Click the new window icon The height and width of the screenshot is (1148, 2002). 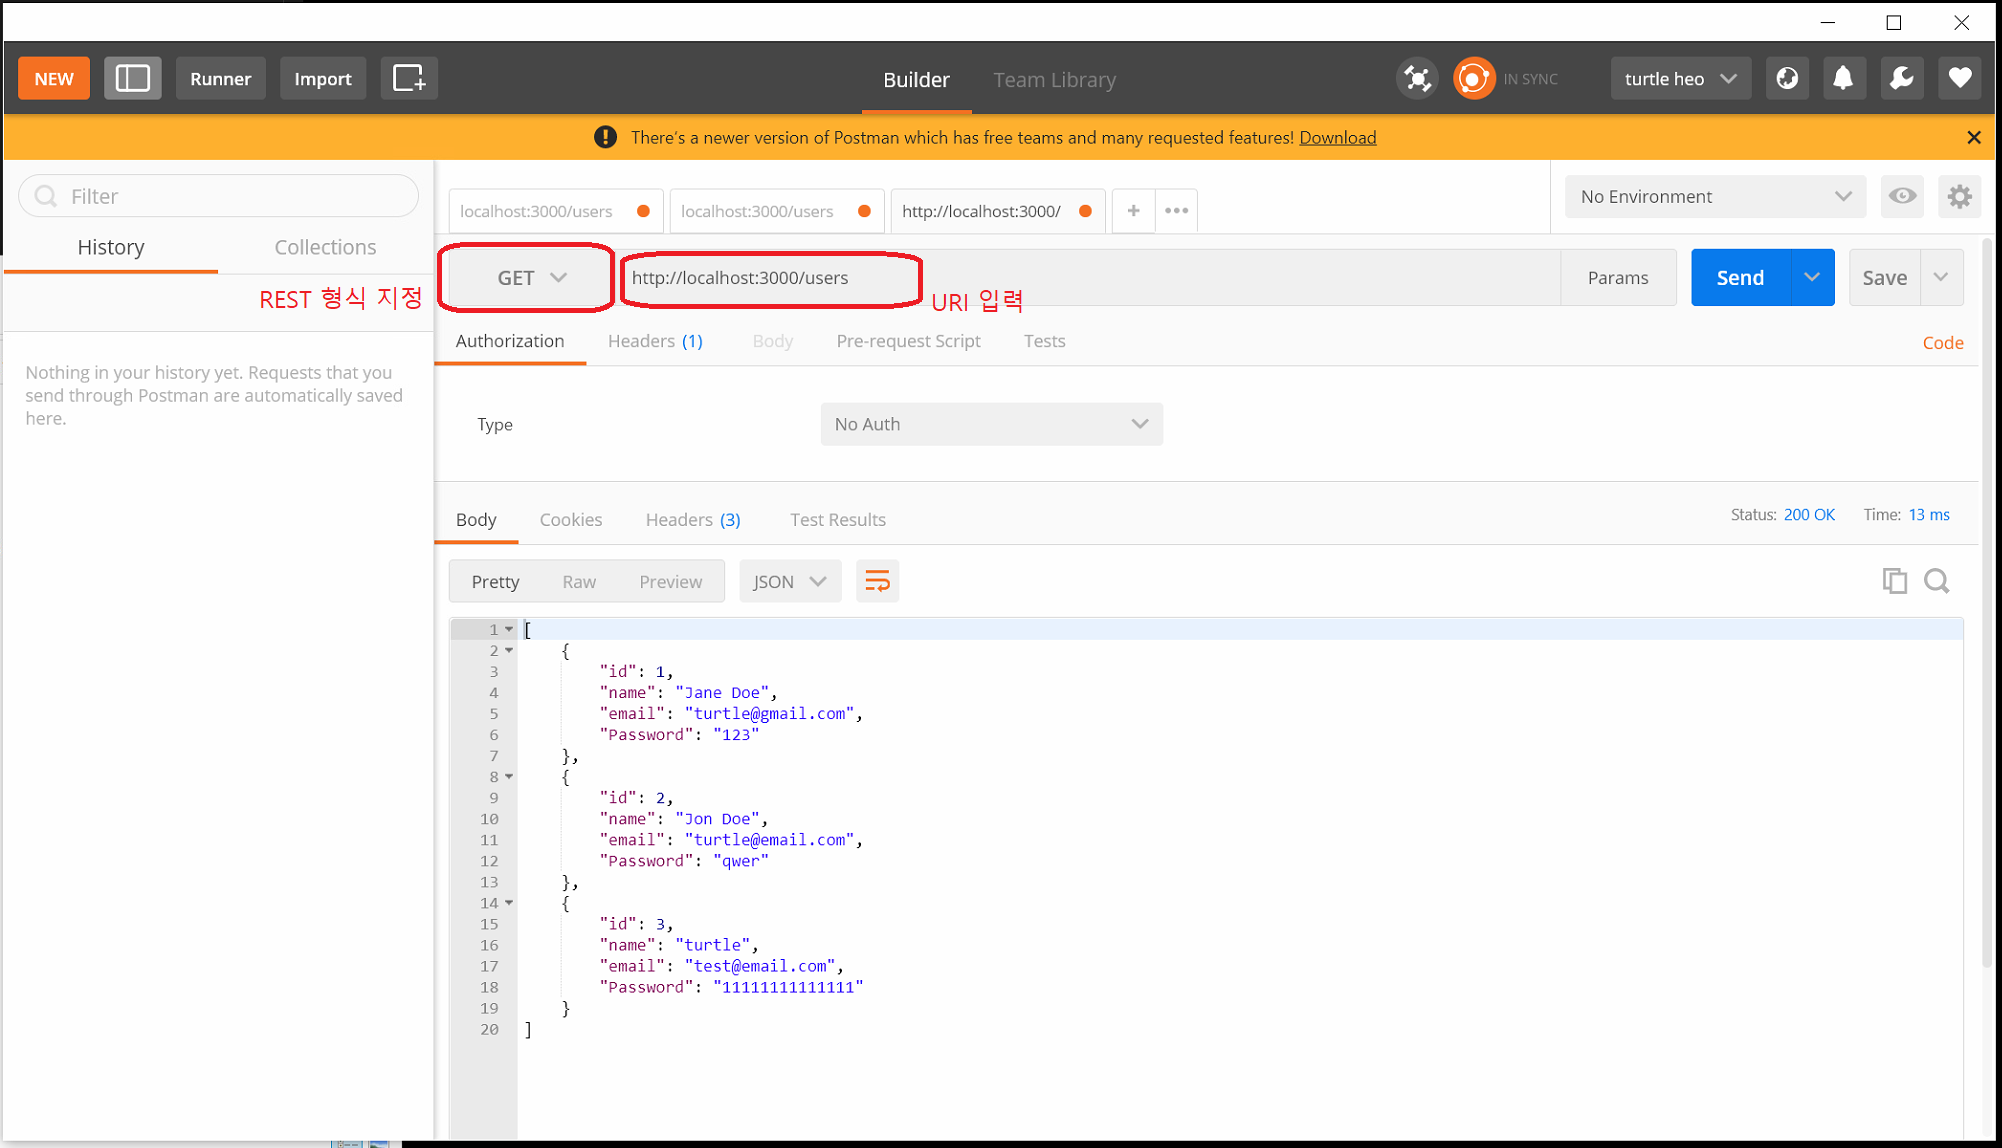(408, 78)
